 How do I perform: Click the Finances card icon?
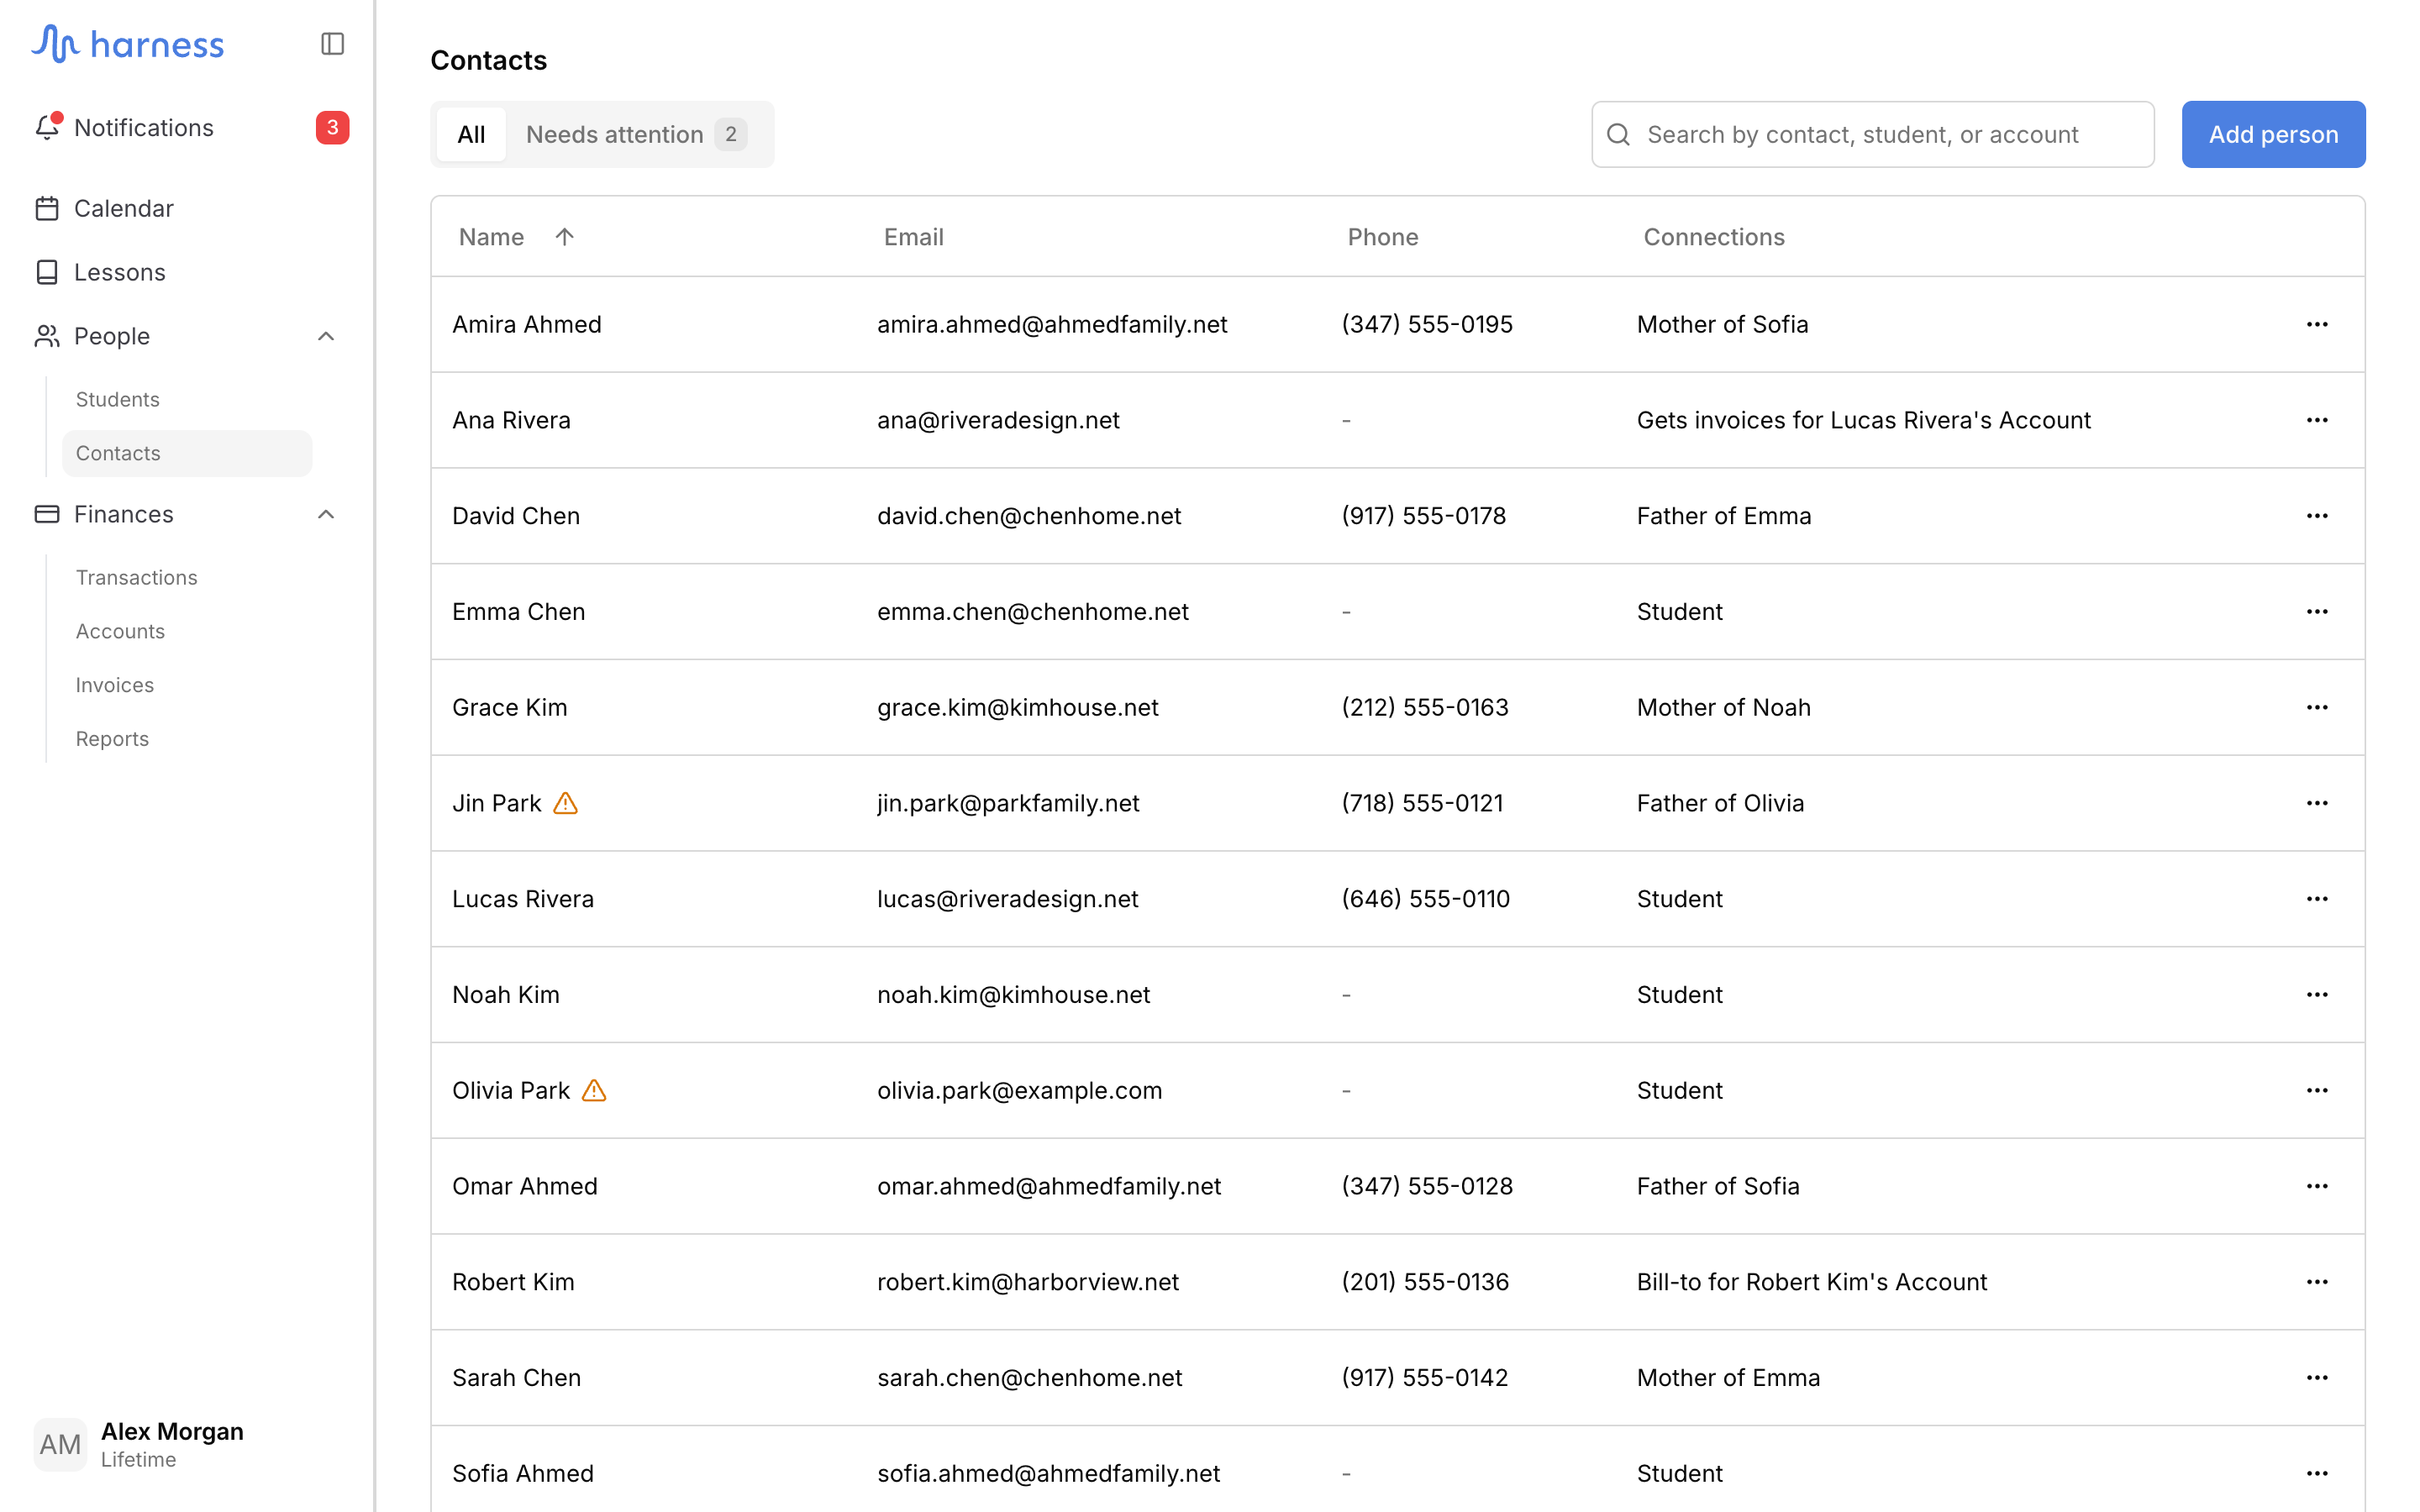pyautogui.click(x=47, y=514)
